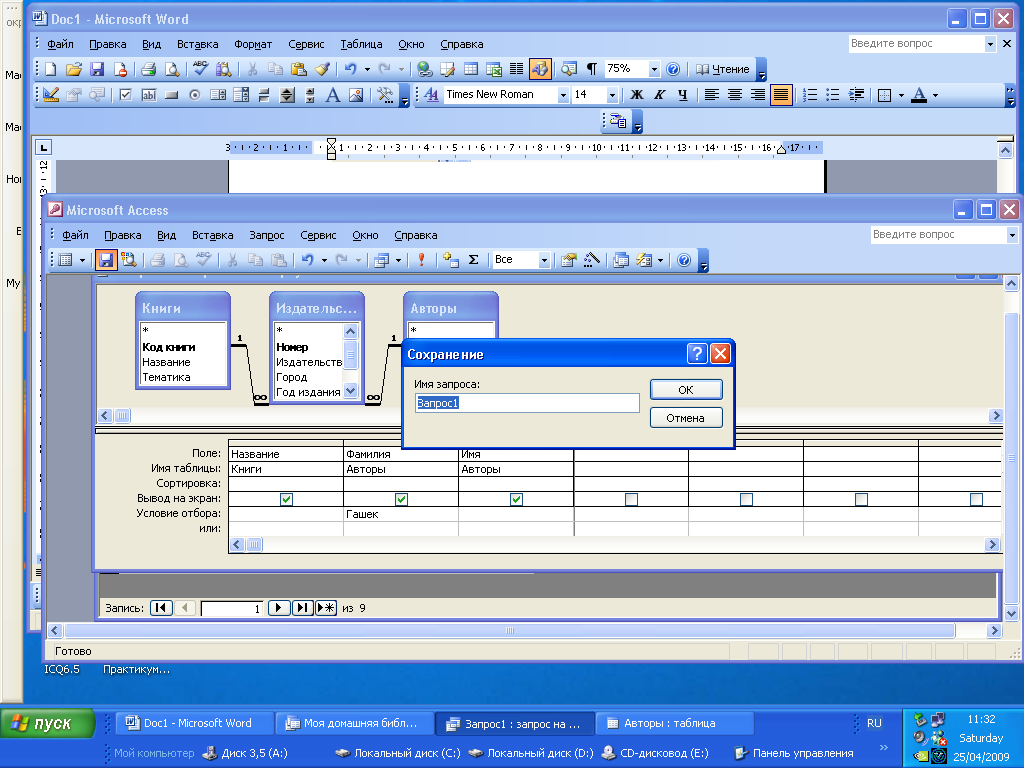This screenshot has height=768, width=1024.
Task: Click the Bulleted list icon in Word
Action: [x=833, y=95]
